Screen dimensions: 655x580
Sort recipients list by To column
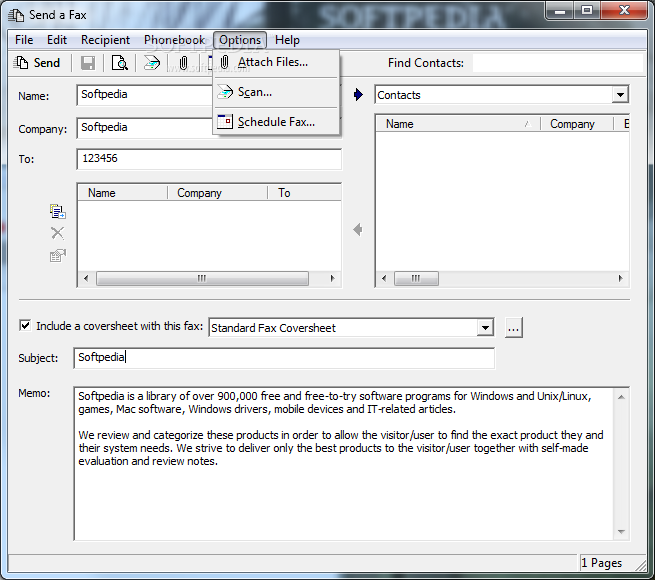[x=305, y=193]
